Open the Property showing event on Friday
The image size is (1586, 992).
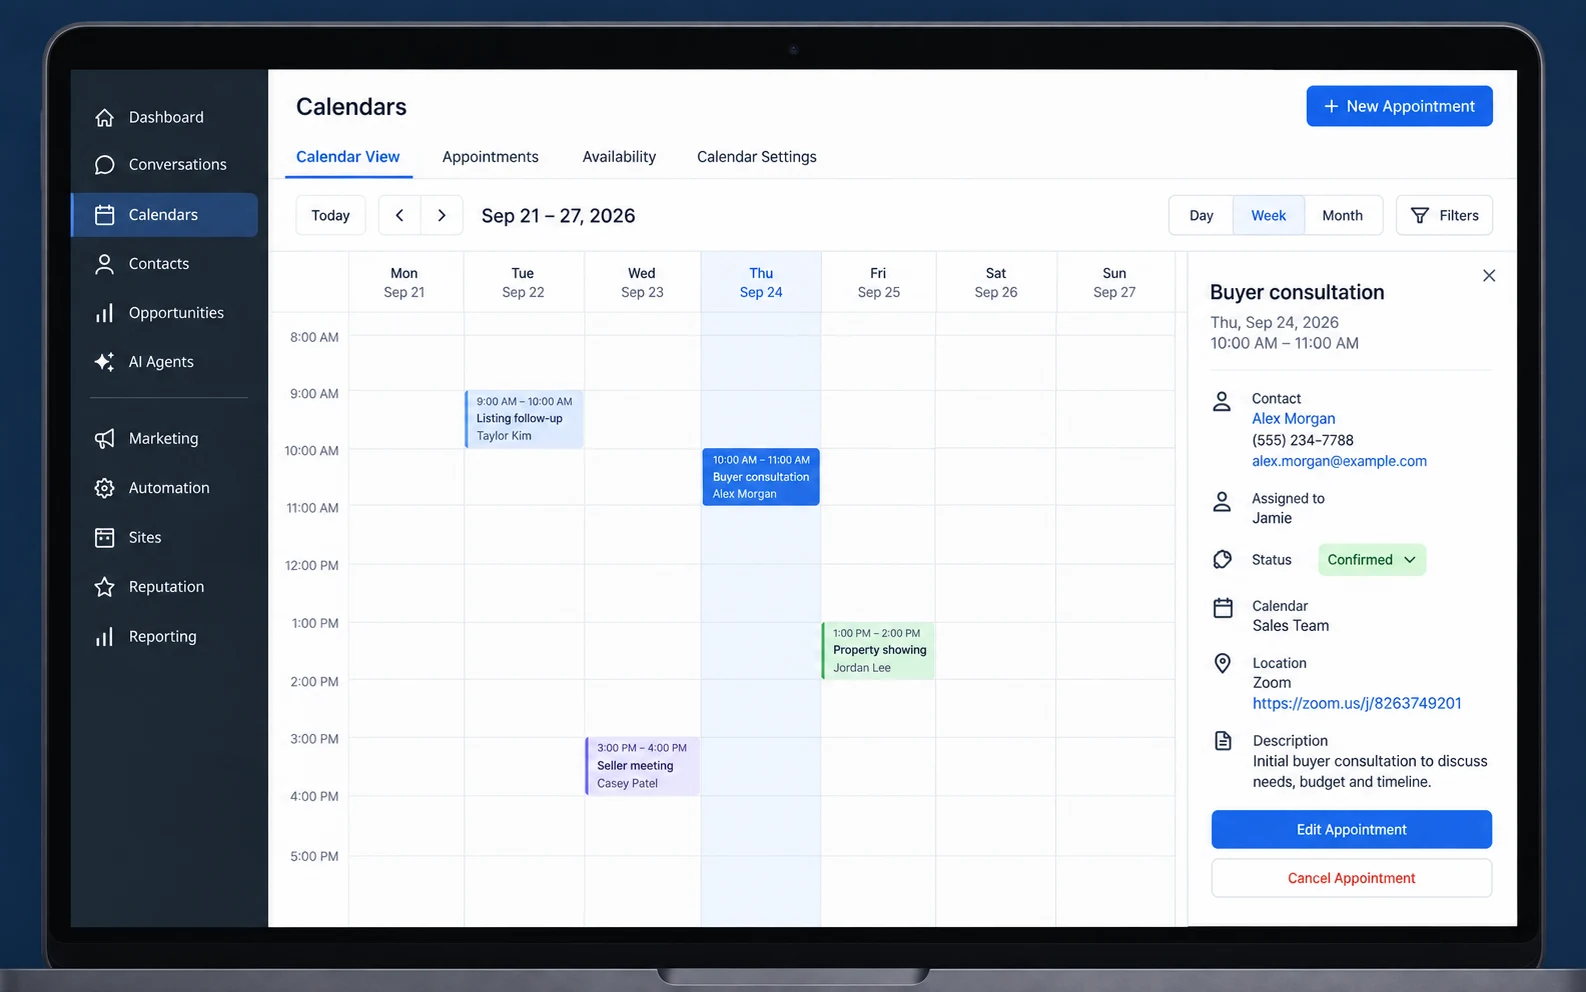coord(878,651)
